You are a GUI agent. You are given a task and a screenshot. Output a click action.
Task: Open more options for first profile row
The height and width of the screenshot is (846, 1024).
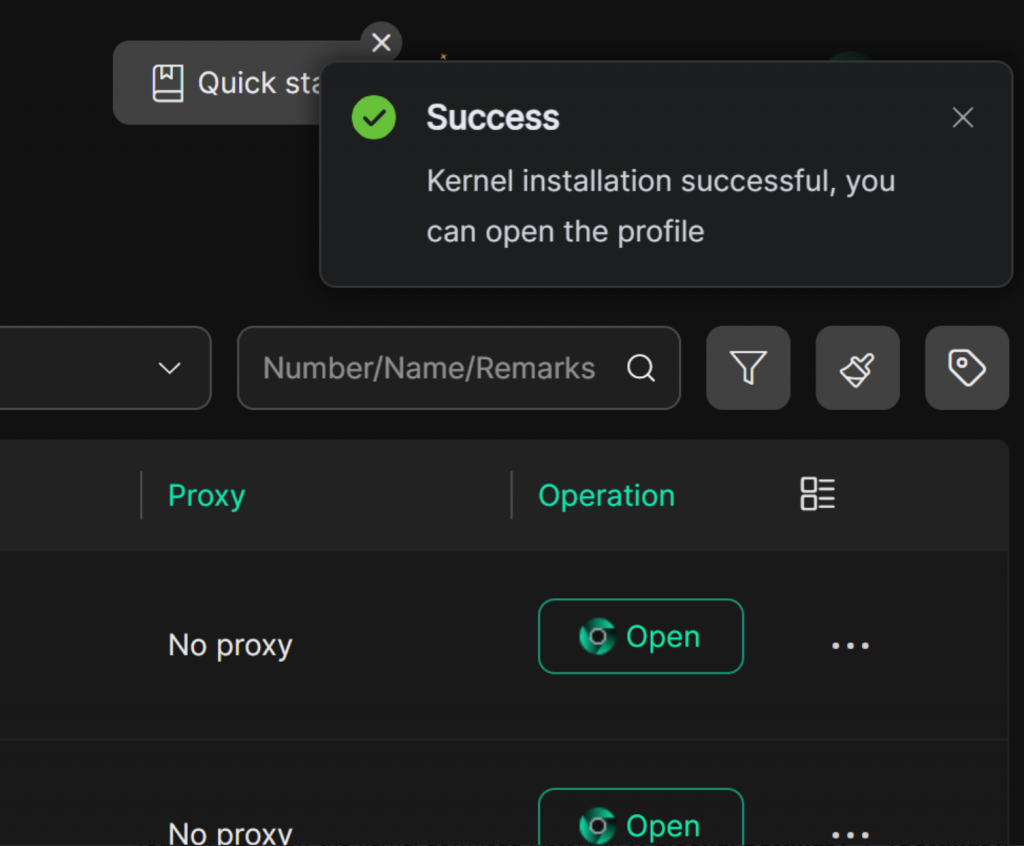850,646
